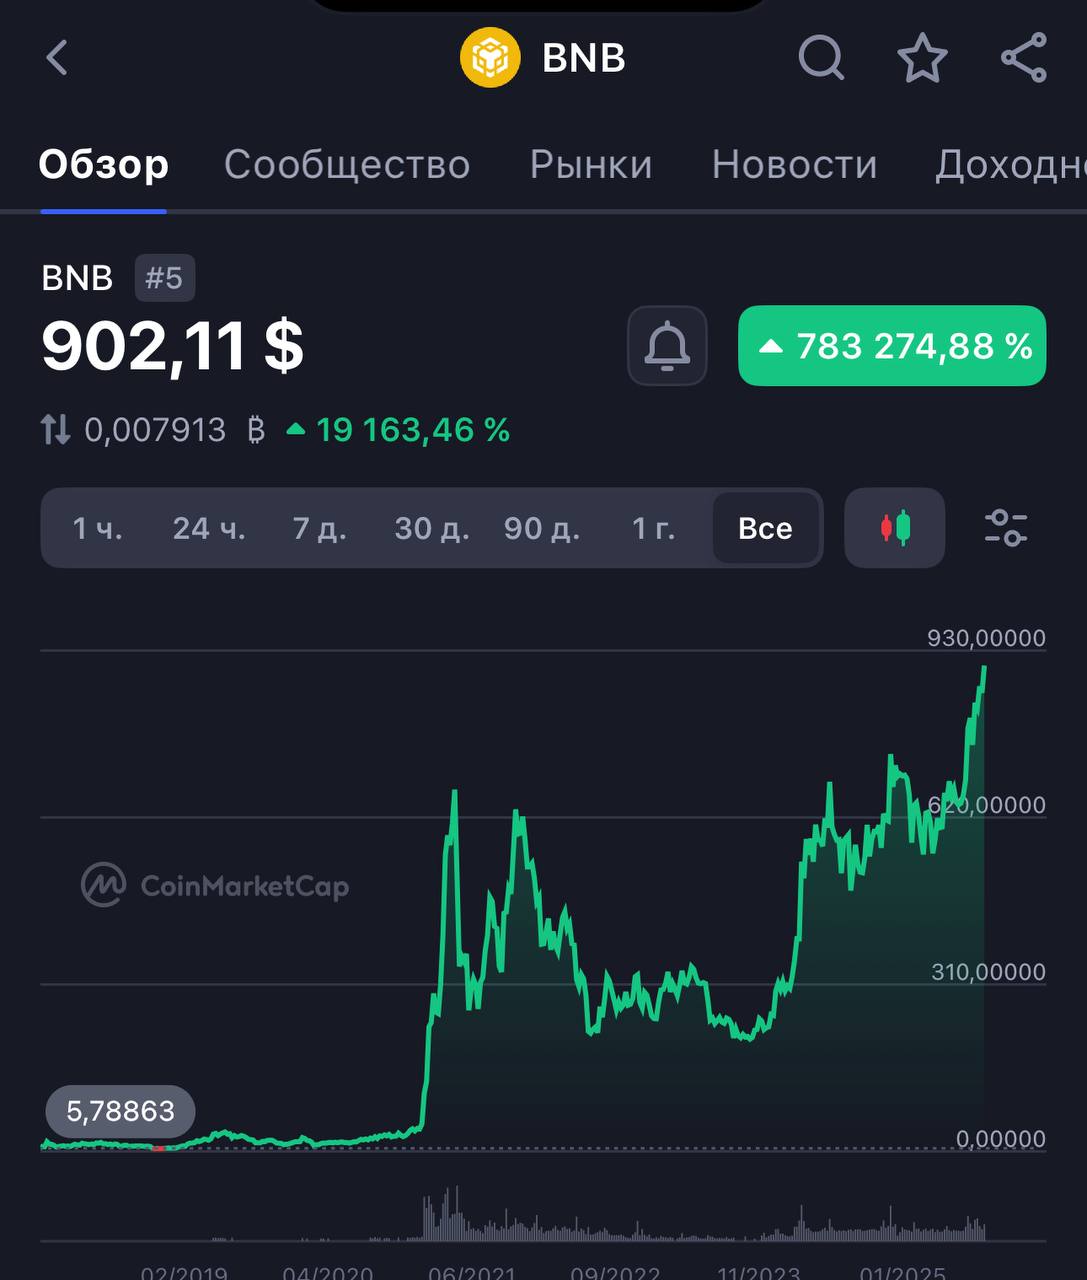Tap the share icon
1087x1280 pixels.
1024,57
